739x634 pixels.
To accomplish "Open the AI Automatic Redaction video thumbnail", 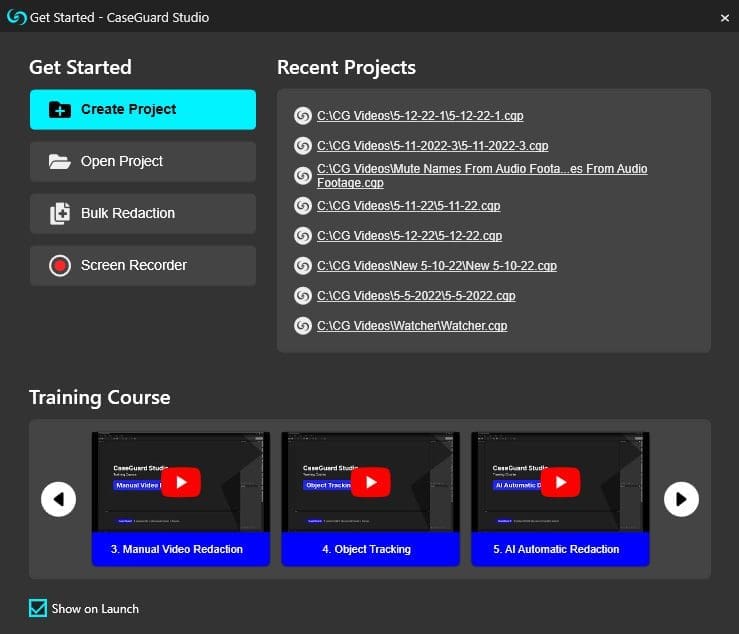I will (560, 482).
